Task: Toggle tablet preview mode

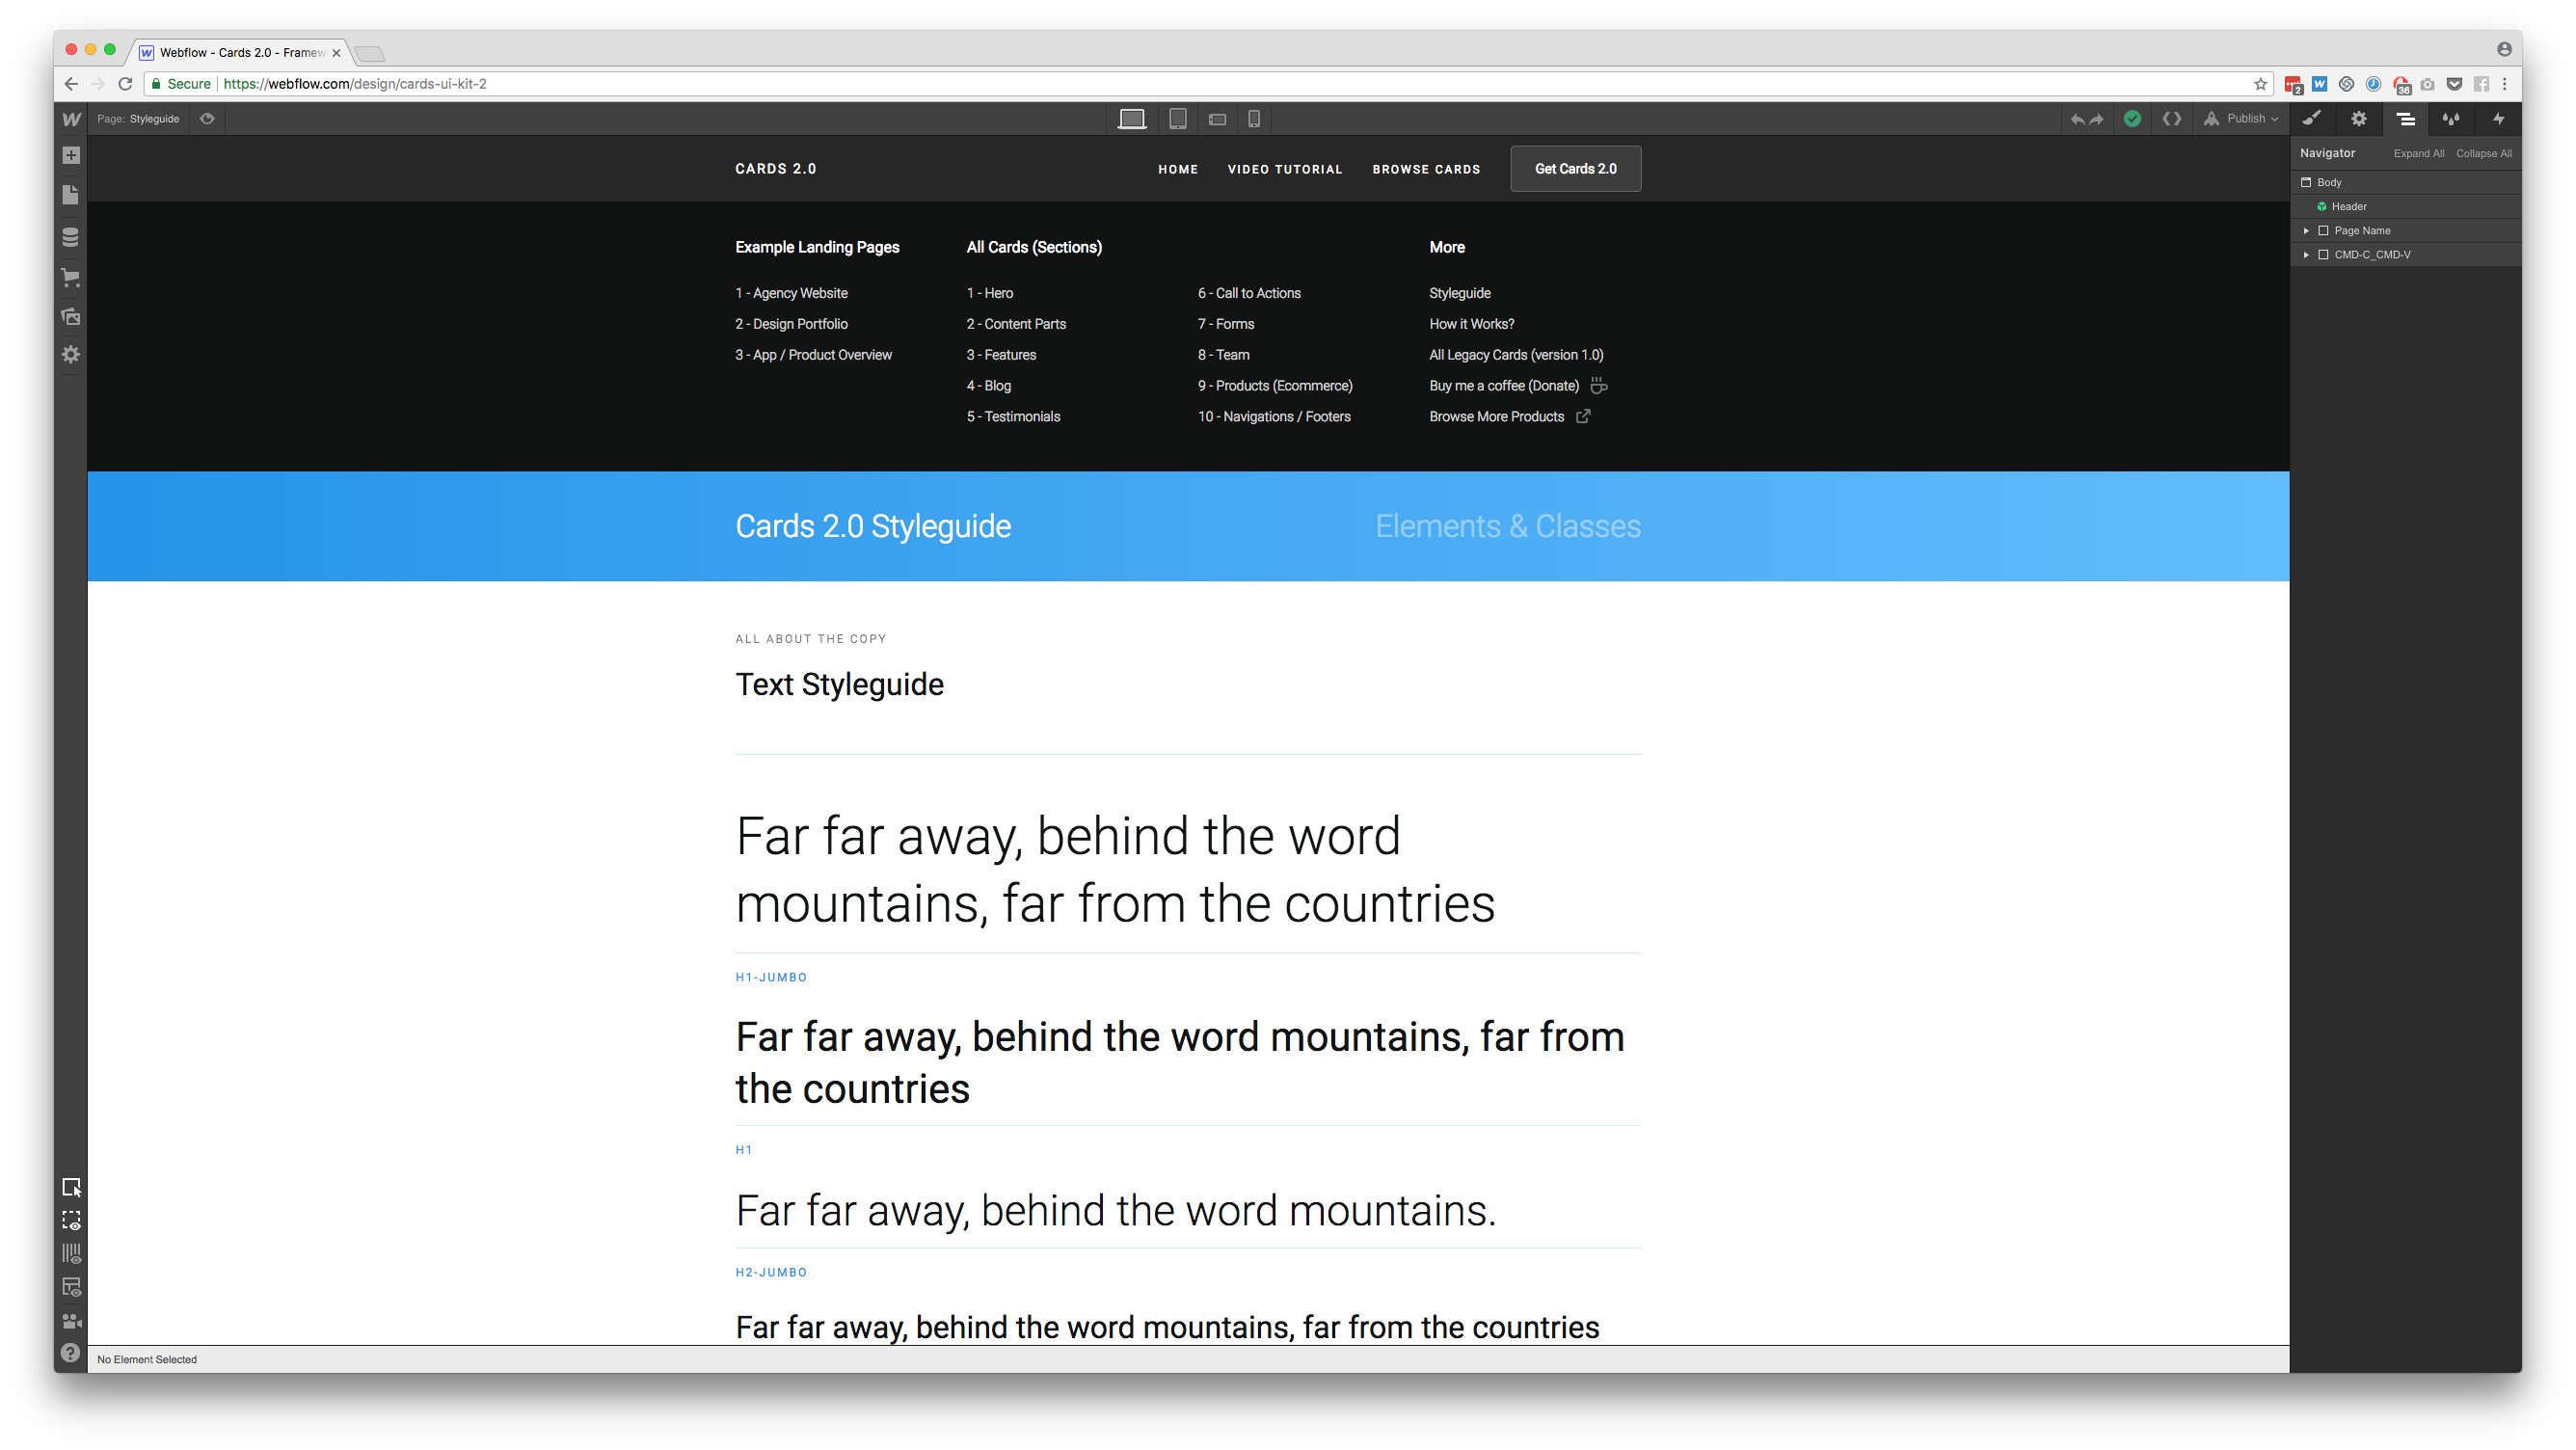Action: (x=1177, y=119)
